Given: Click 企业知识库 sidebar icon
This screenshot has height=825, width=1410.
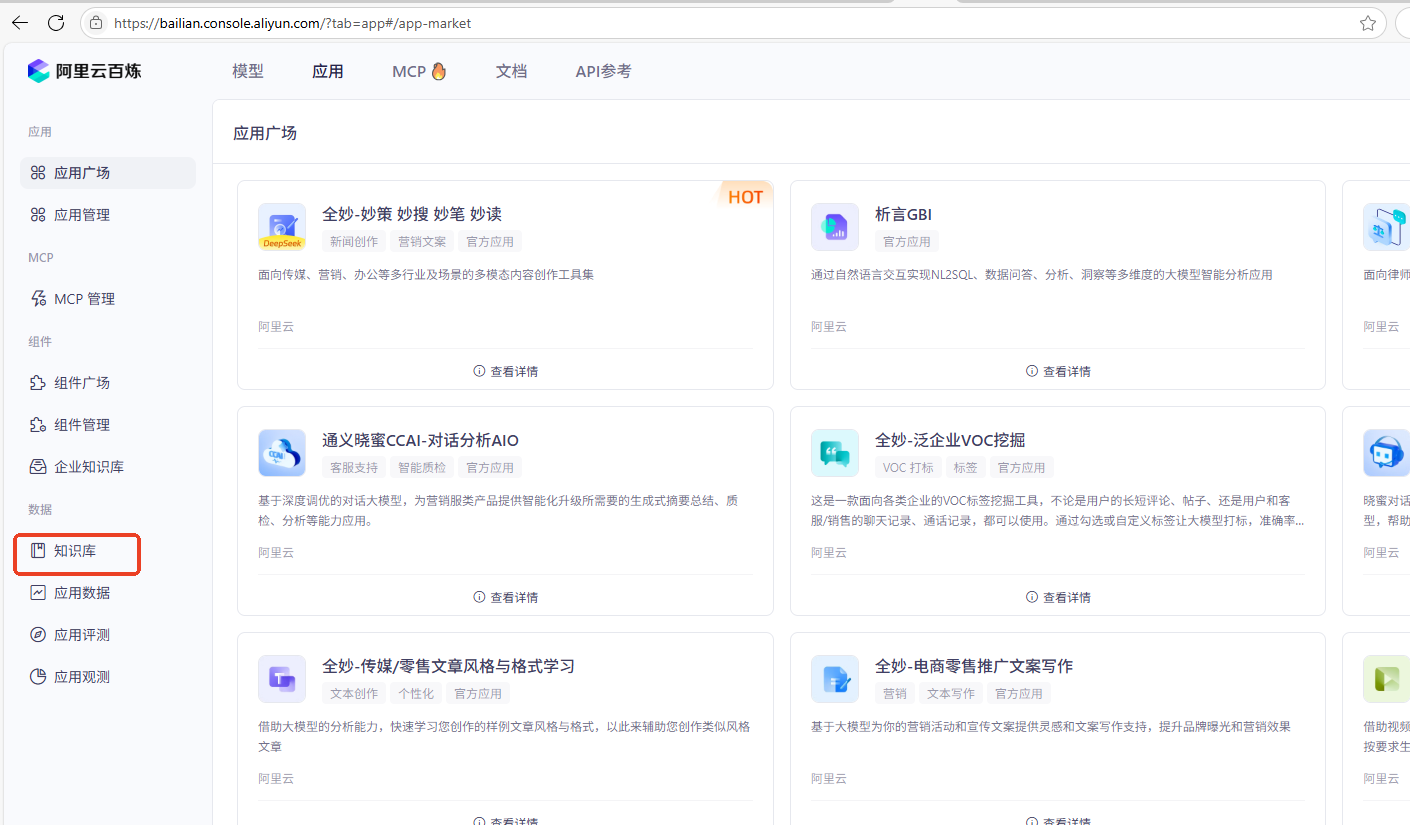Looking at the screenshot, I should tap(38, 467).
